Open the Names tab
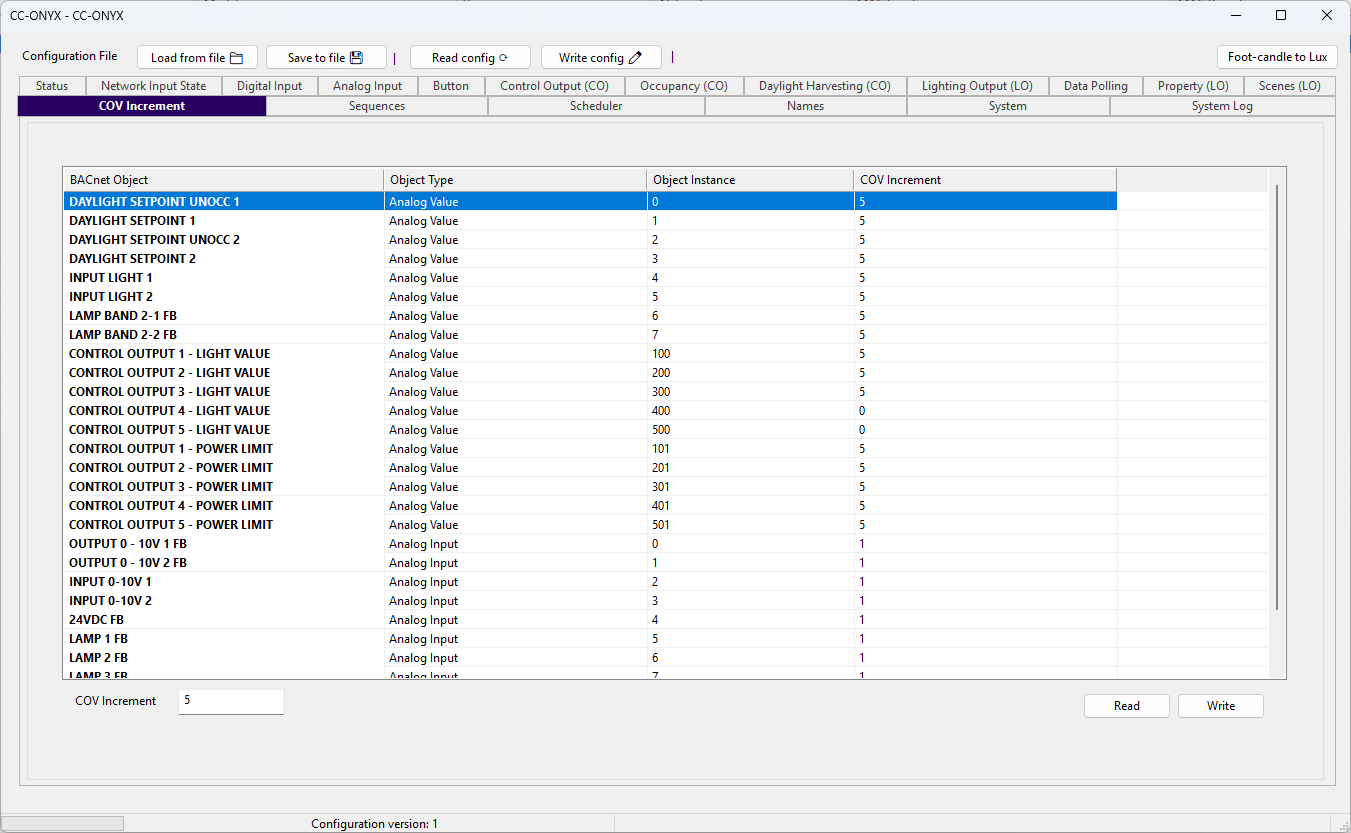 (806, 106)
